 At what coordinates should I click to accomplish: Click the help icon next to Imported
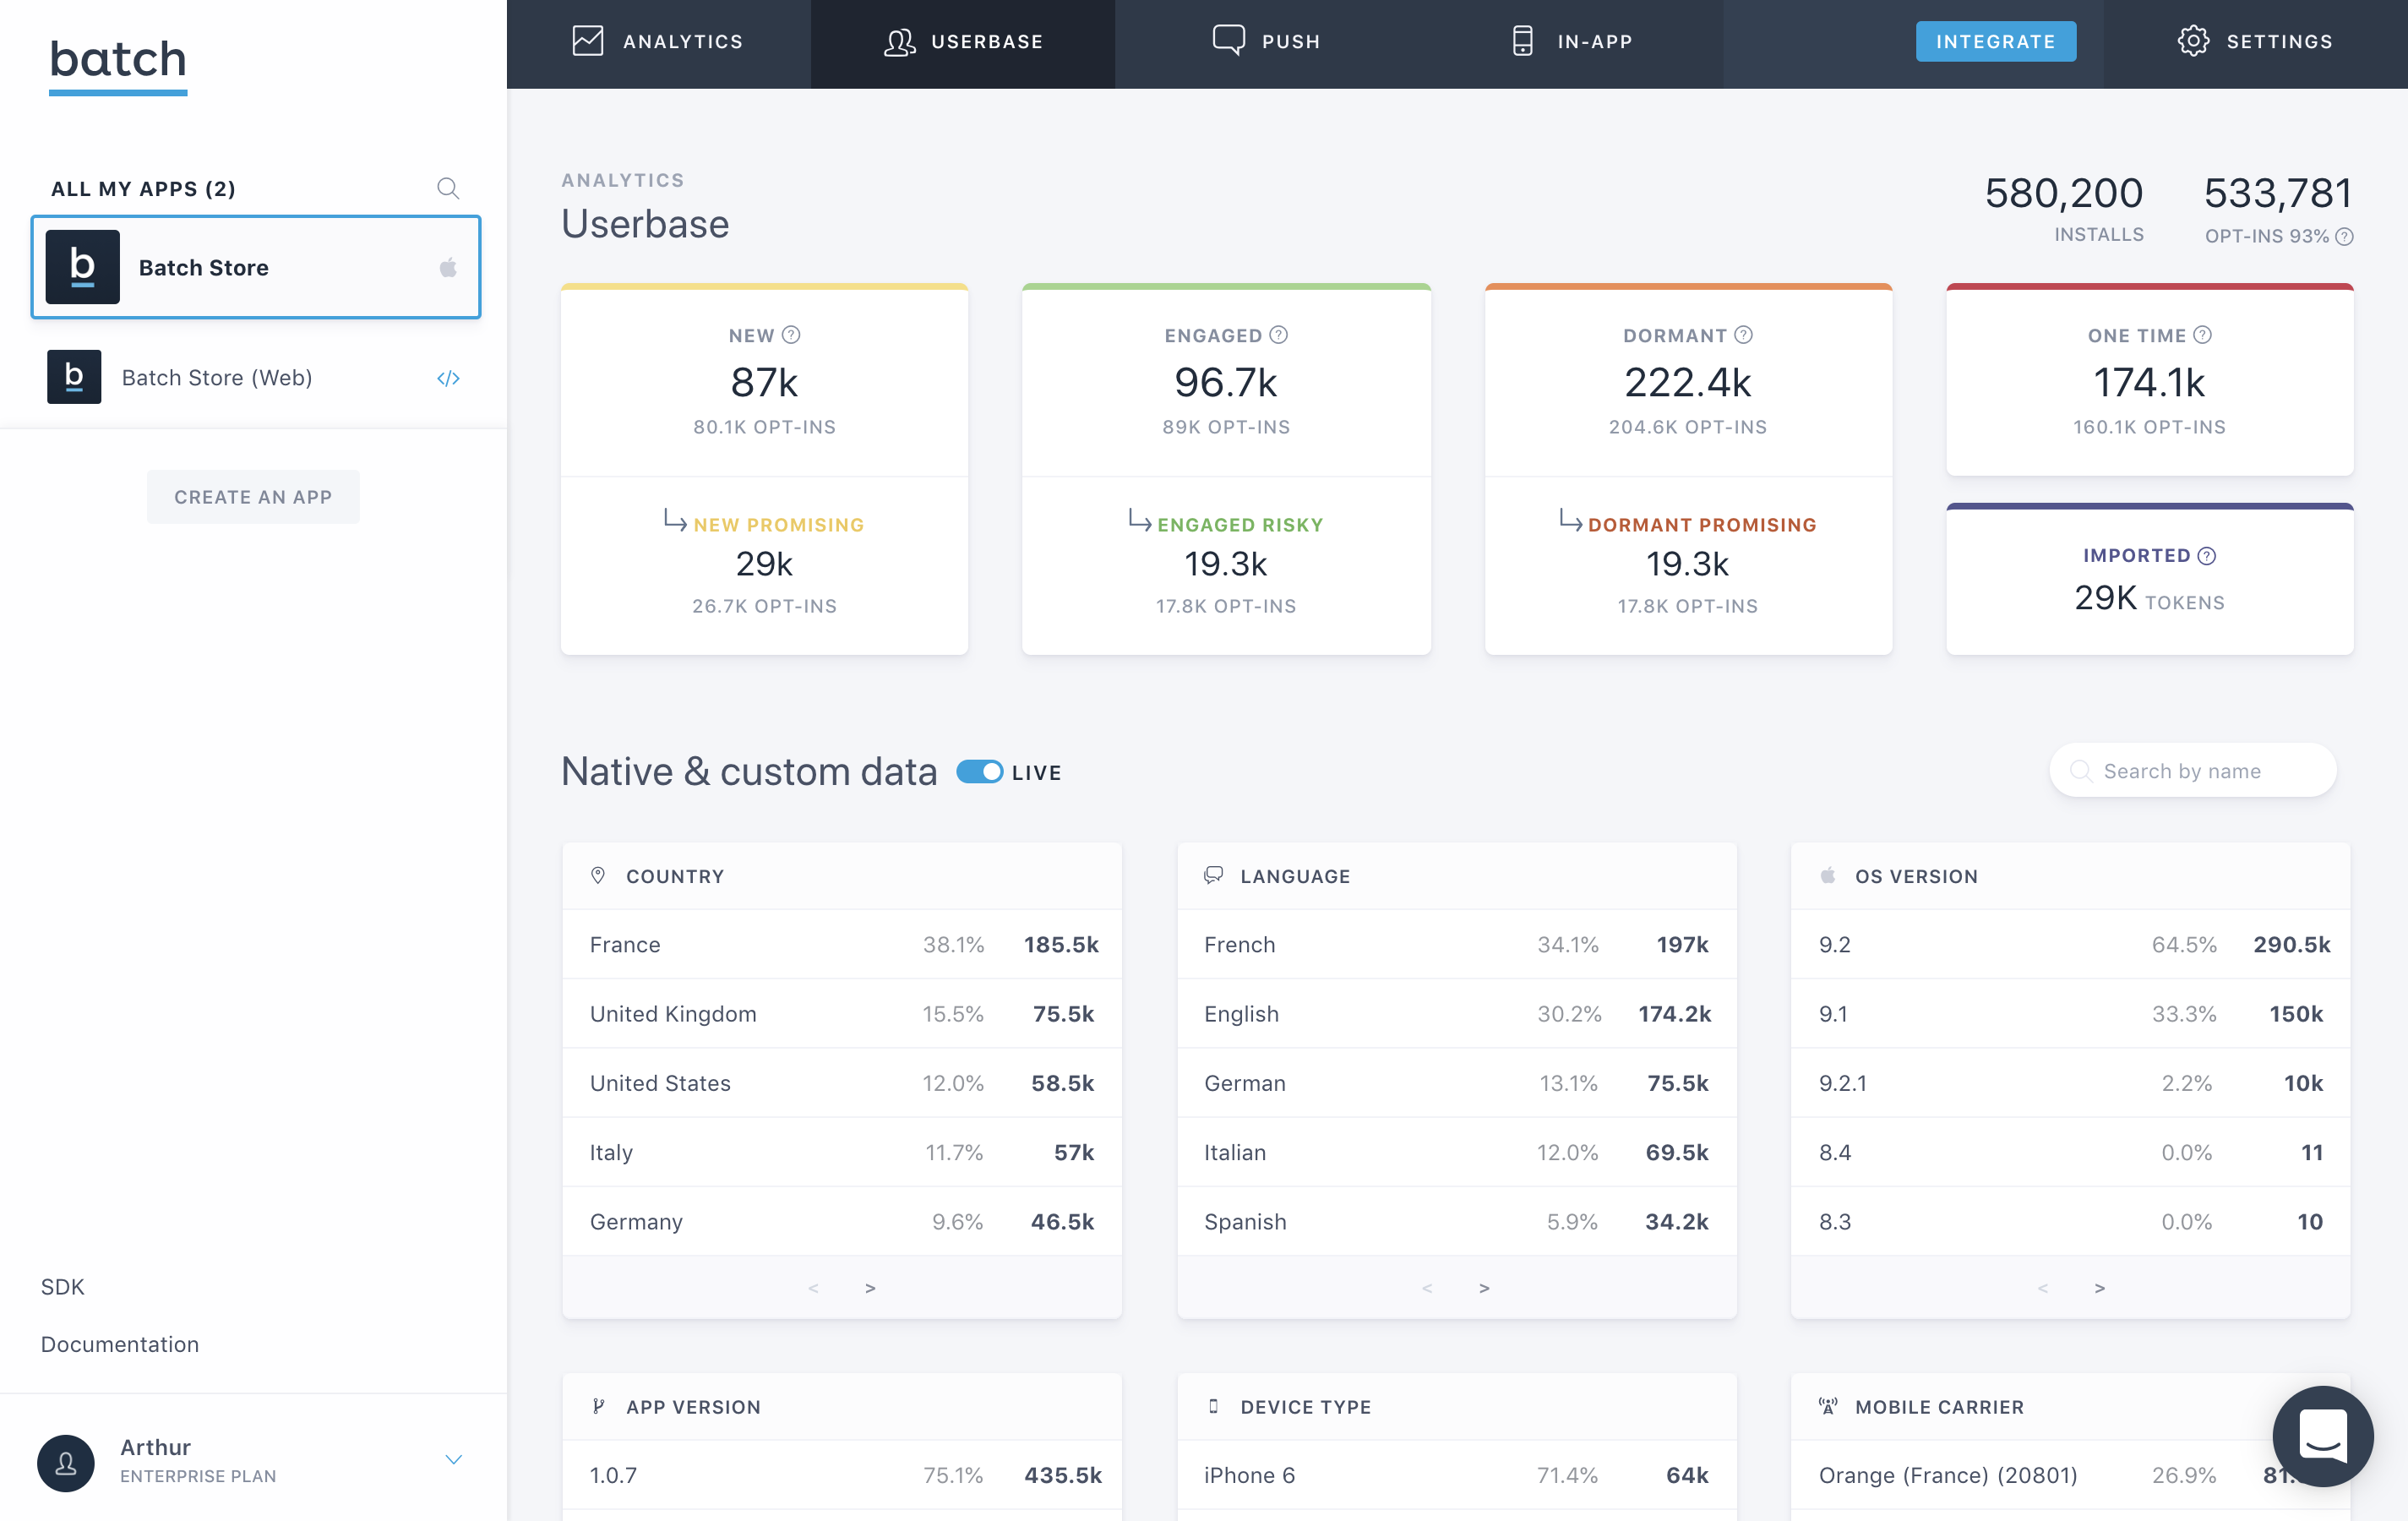(x=2207, y=556)
